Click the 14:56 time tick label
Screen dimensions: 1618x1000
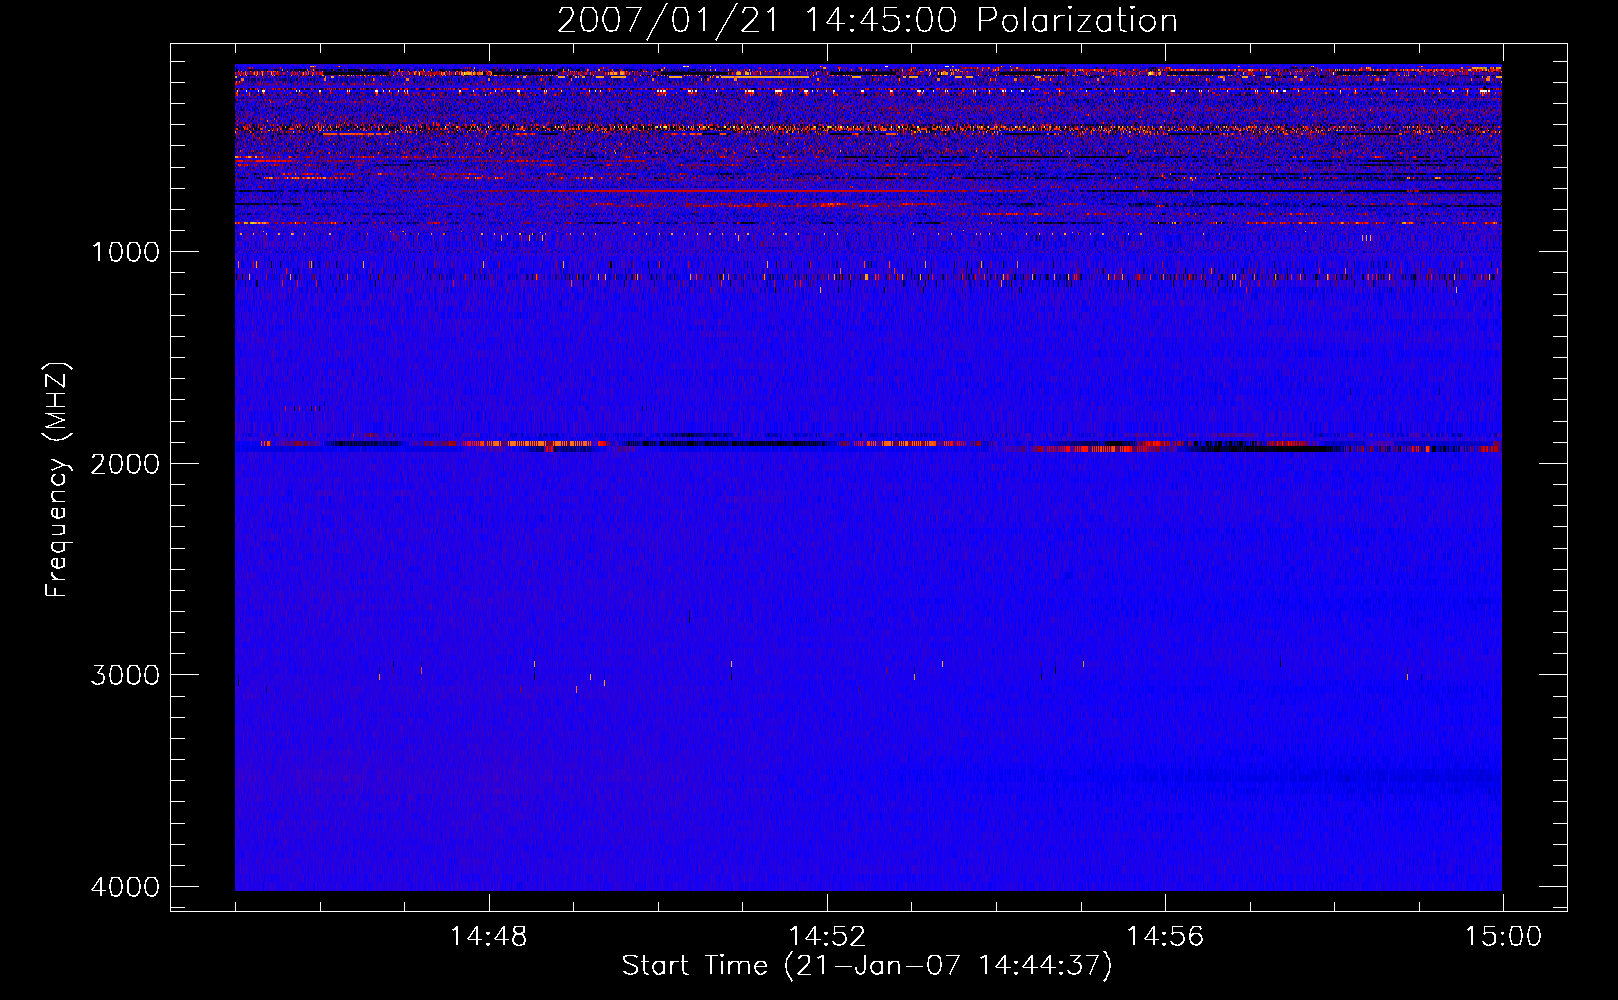pos(1165,937)
